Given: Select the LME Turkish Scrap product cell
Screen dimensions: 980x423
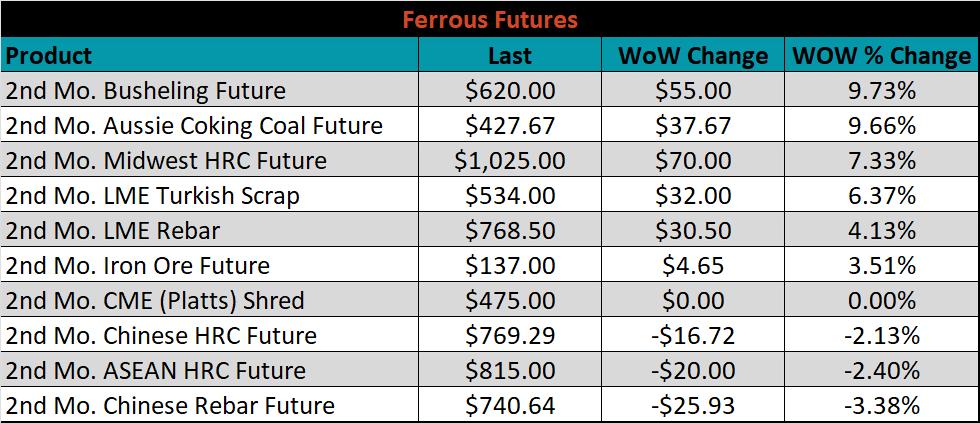Looking at the screenshot, I should (209, 194).
